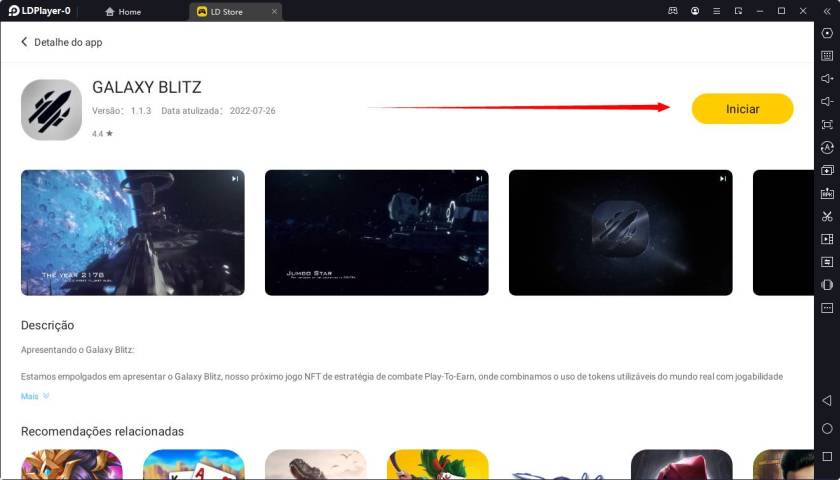This screenshot has height=480, width=840.
Task: Collapse the right sidebar with double chevron
Action: tap(826, 11)
